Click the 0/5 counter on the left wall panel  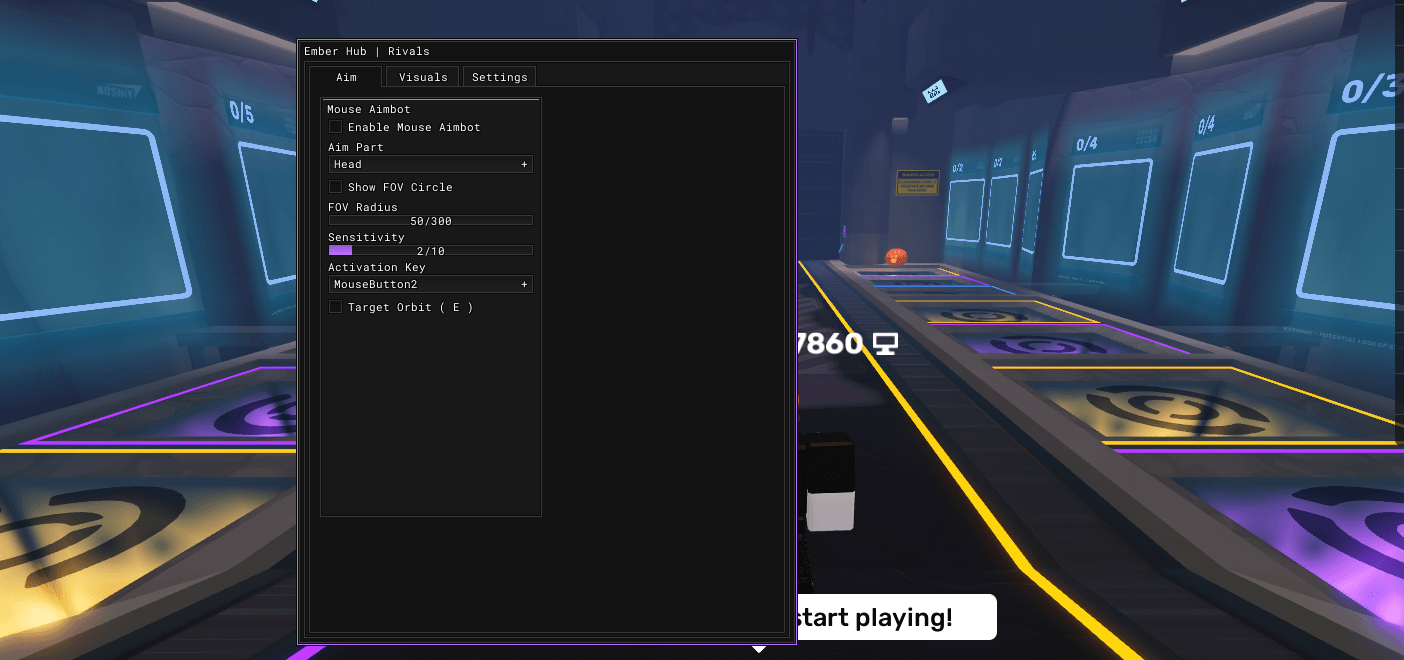click(x=241, y=112)
